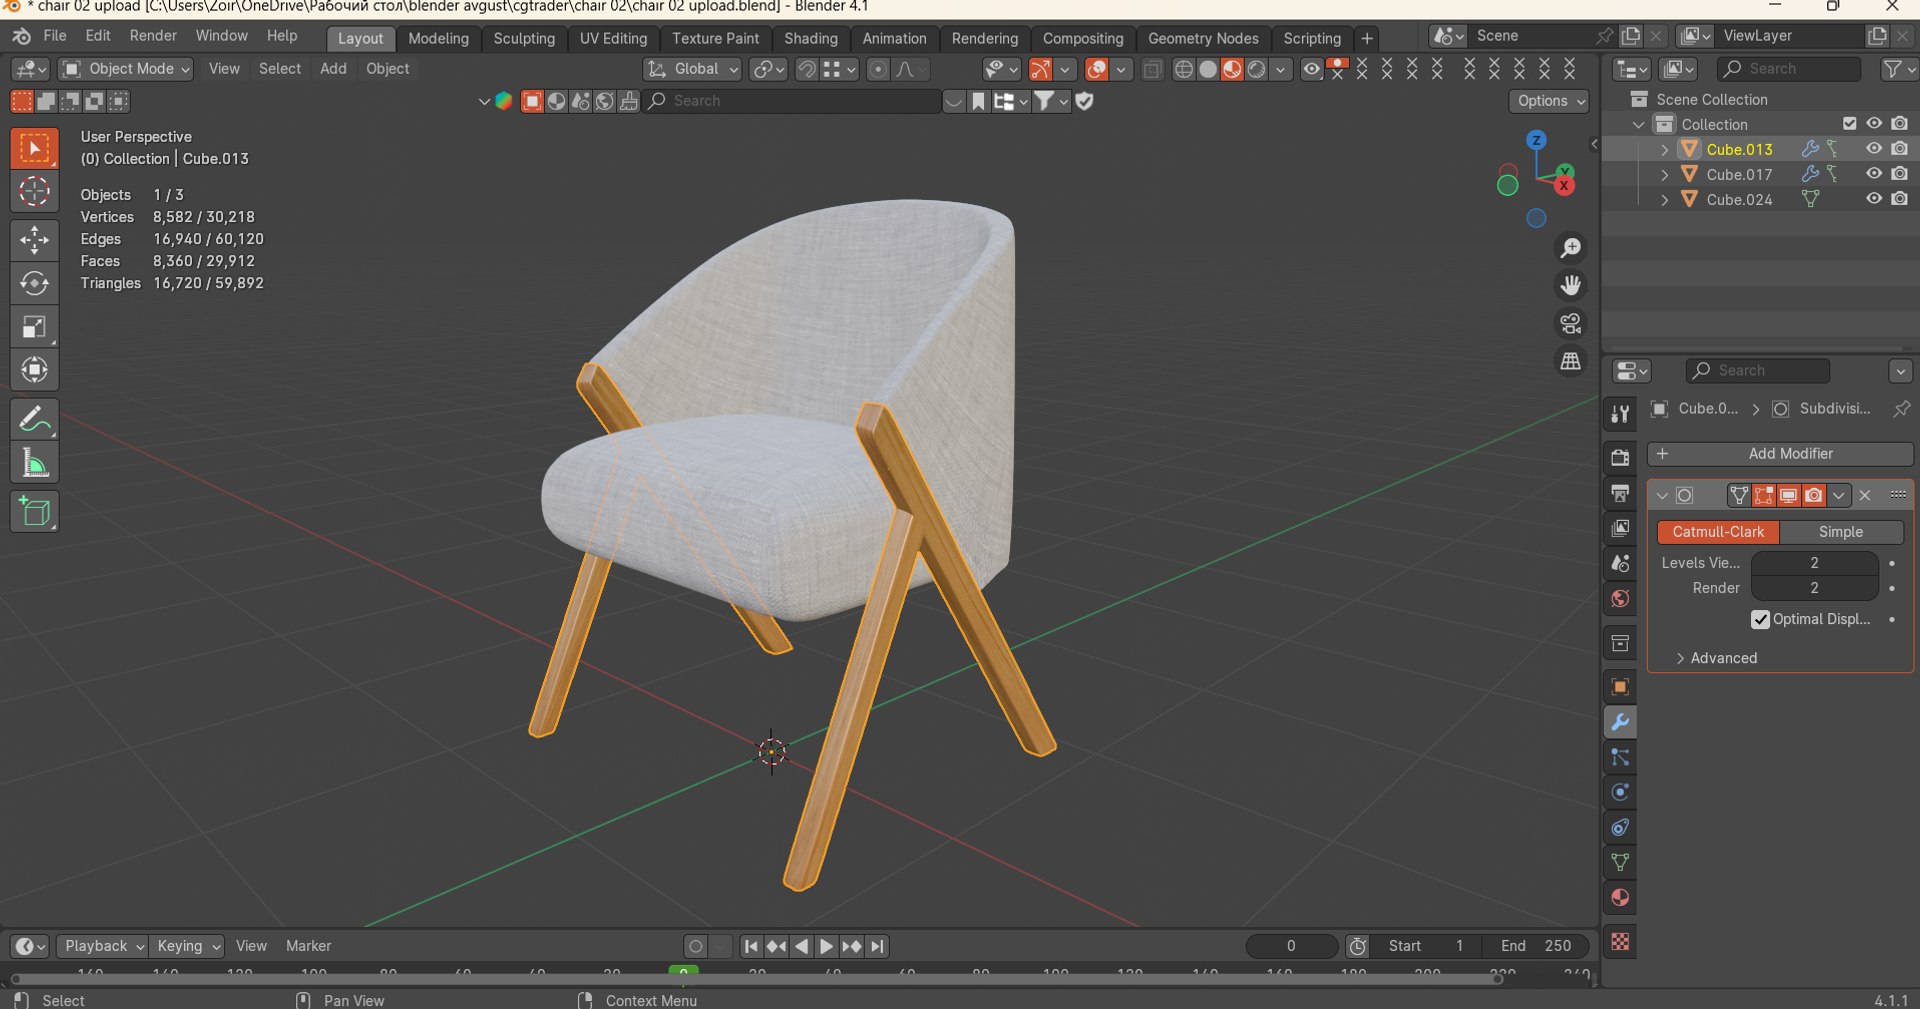Image resolution: width=1920 pixels, height=1009 pixels.
Task: Switch to the Modeling workspace tab
Action: click(x=438, y=38)
